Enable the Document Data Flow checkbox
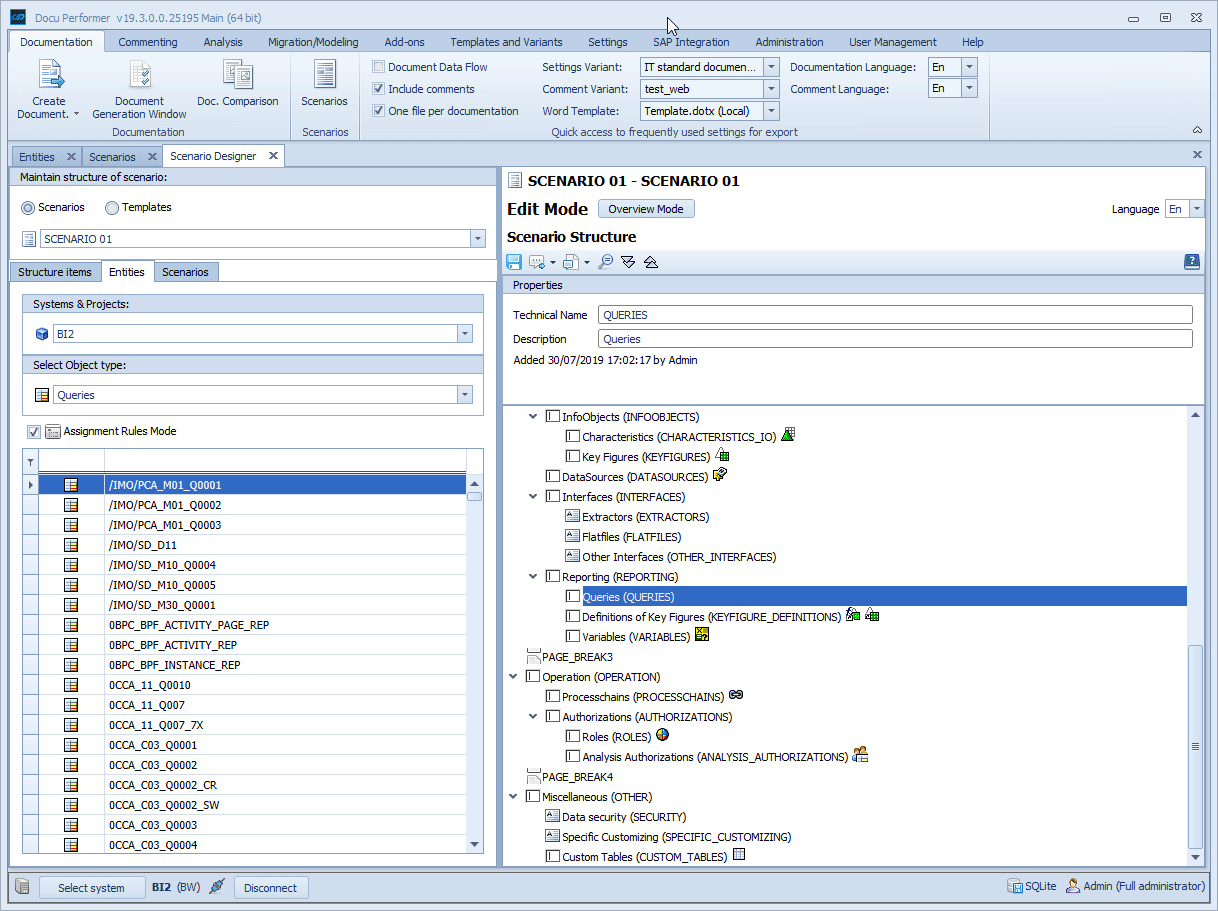This screenshot has width=1218, height=911. point(378,66)
